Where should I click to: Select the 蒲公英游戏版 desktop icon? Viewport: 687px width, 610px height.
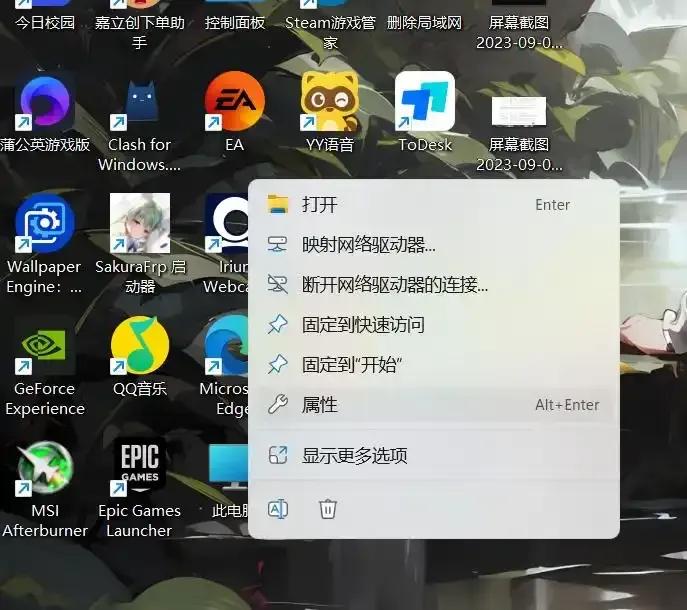(x=44, y=103)
